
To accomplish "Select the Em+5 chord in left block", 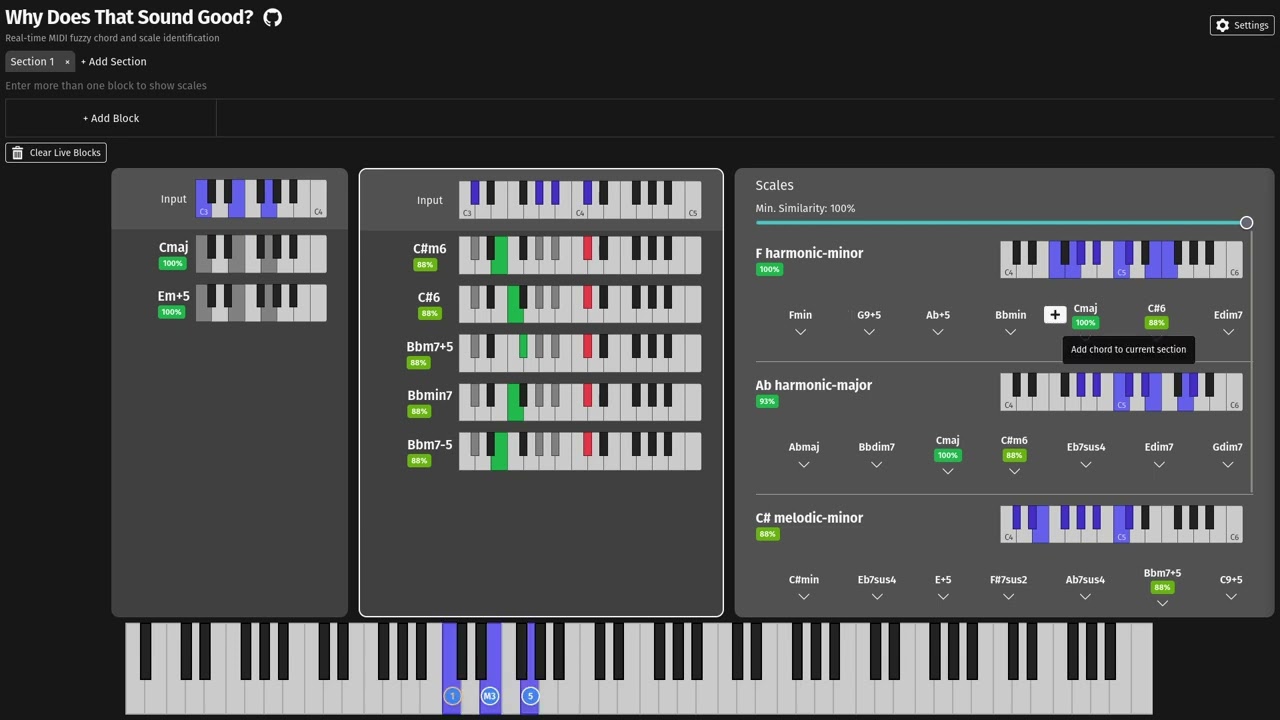I will pyautogui.click(x=173, y=296).
